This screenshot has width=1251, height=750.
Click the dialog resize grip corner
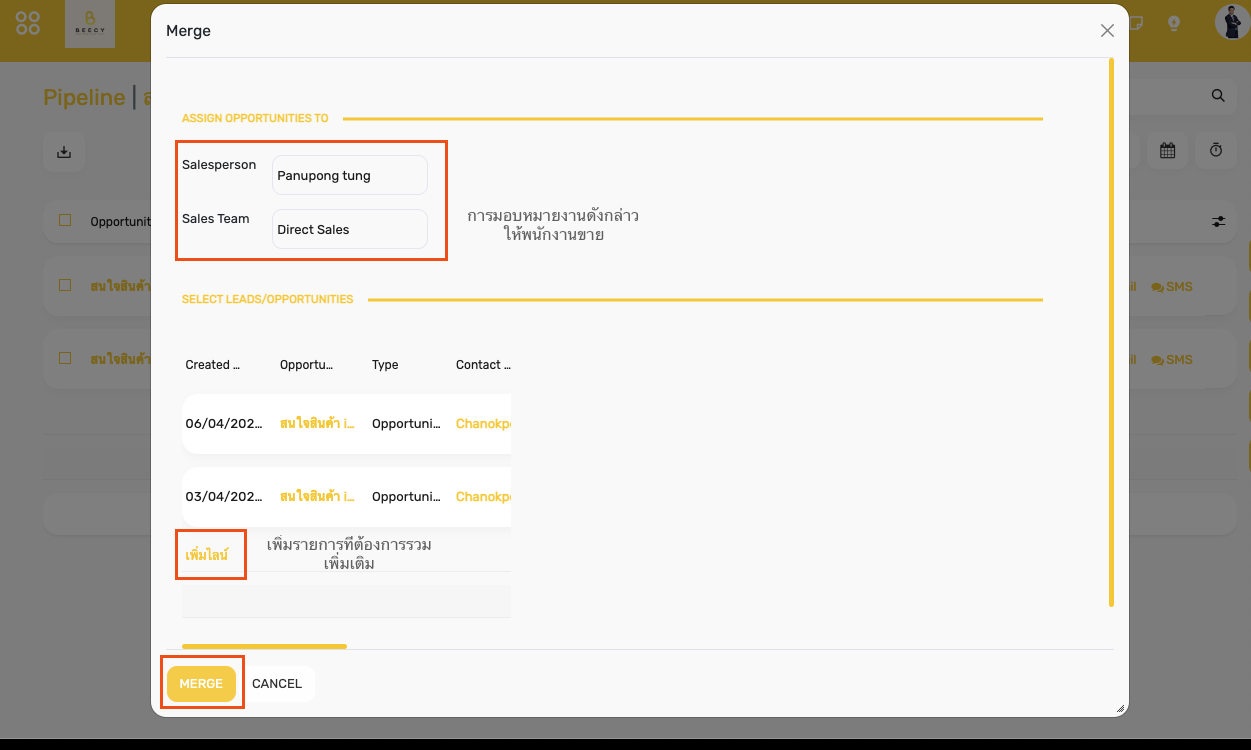(x=1120, y=708)
